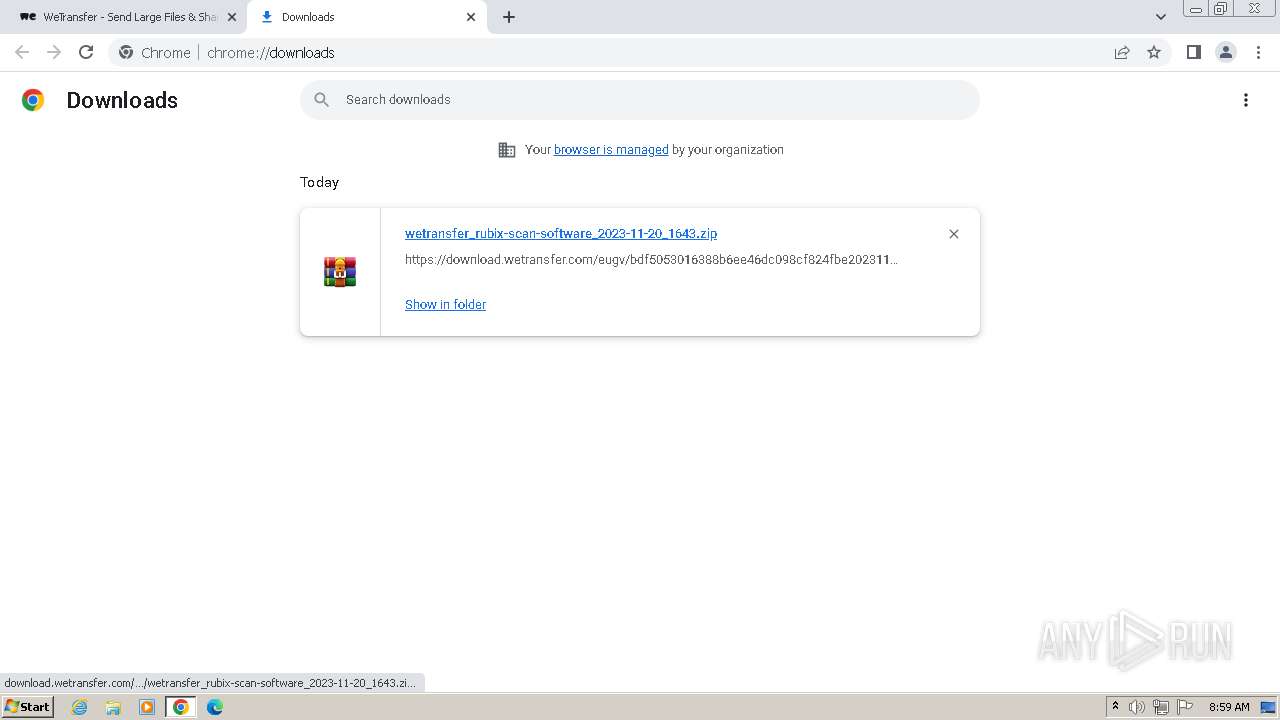1280x720 pixels.
Task: Show hidden system tray icons
Action: (x=1115, y=706)
